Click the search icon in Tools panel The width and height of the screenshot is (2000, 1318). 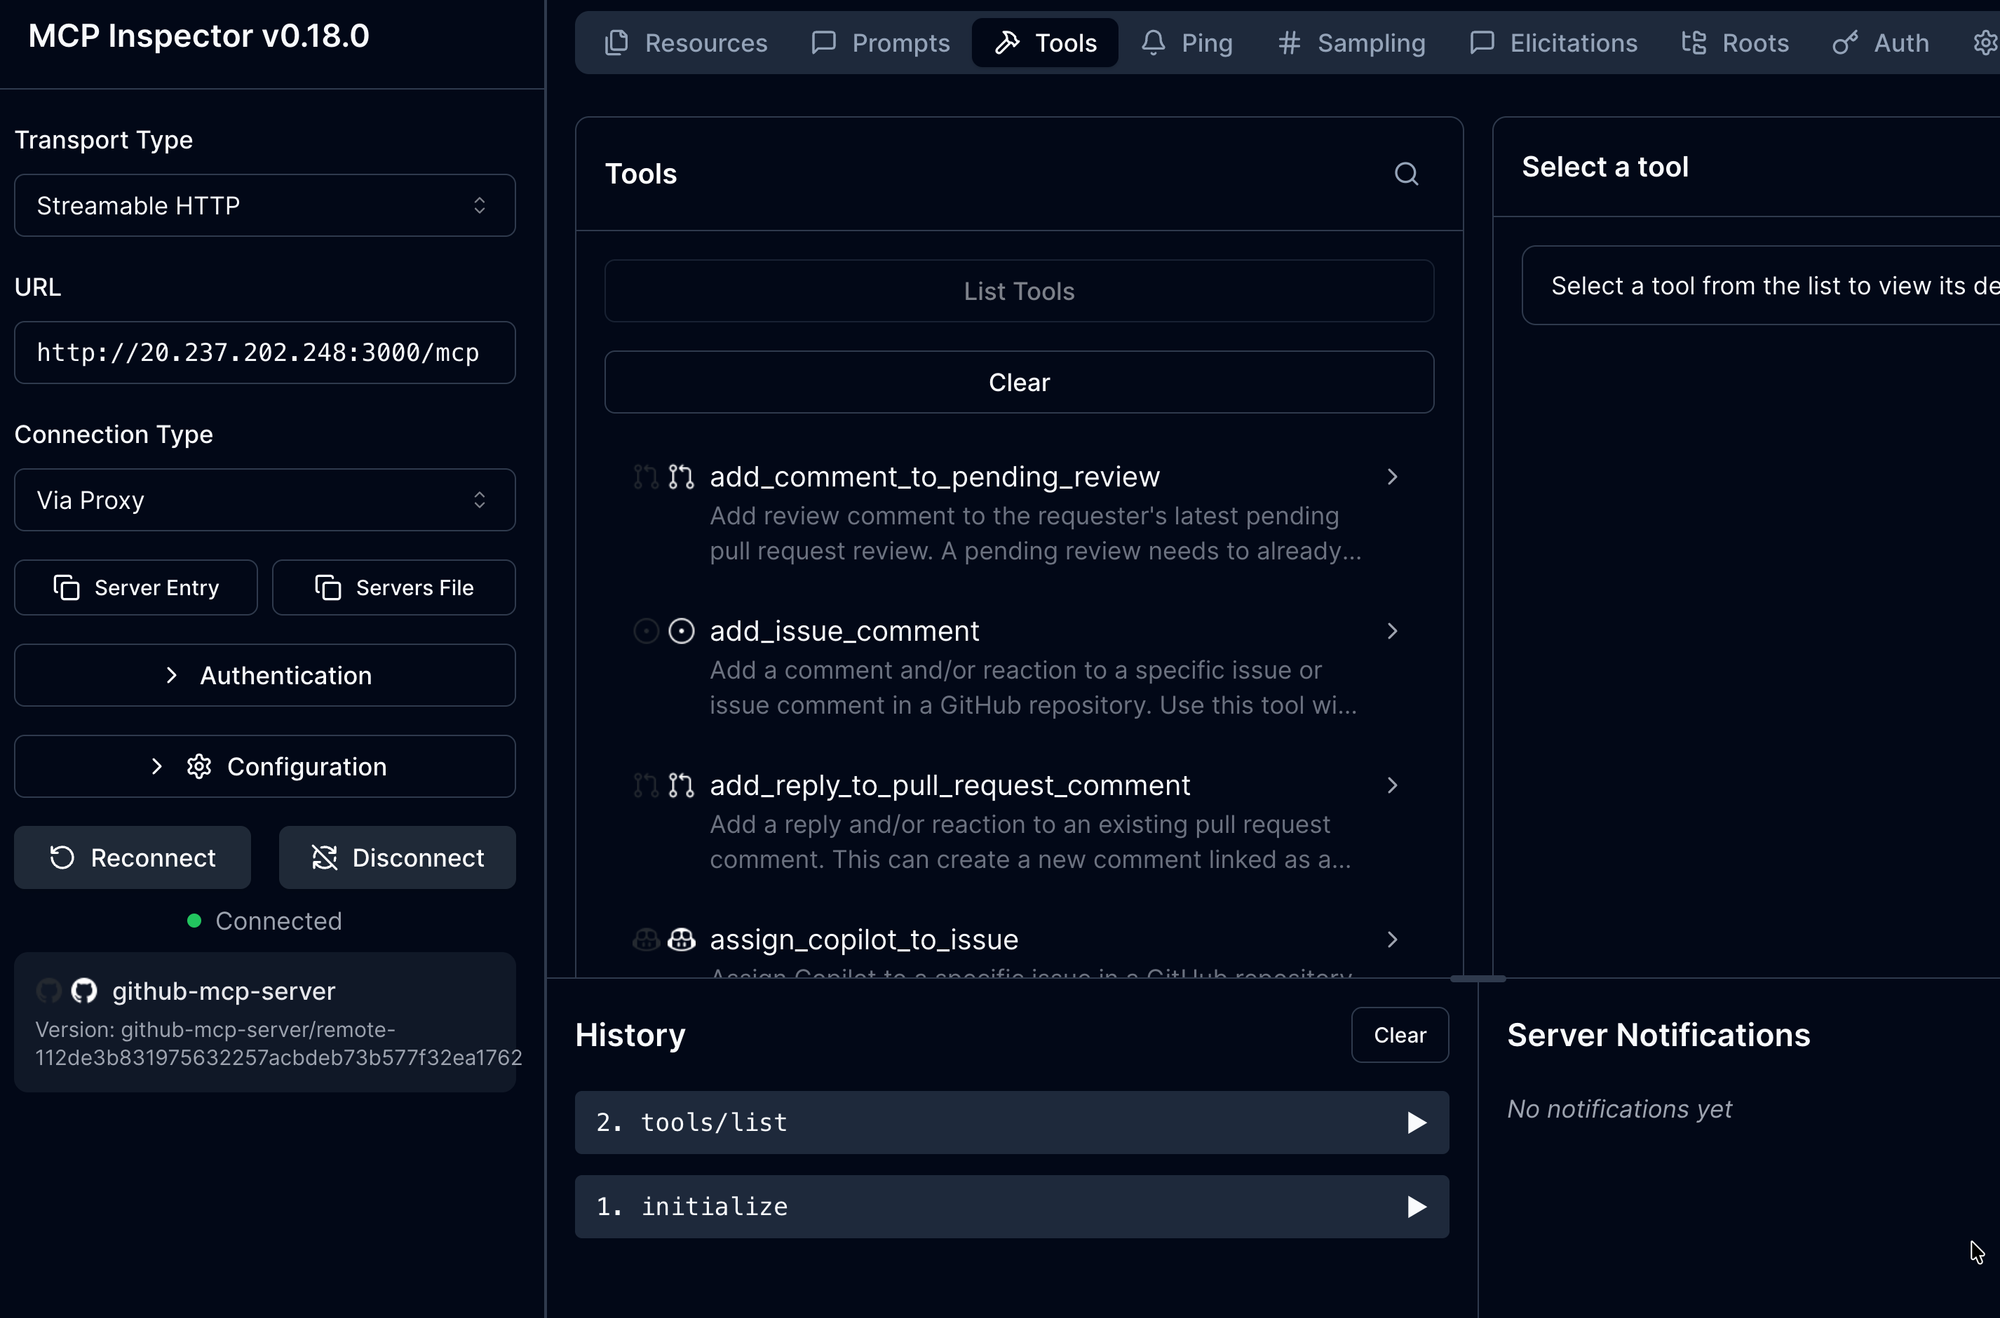coord(1406,174)
